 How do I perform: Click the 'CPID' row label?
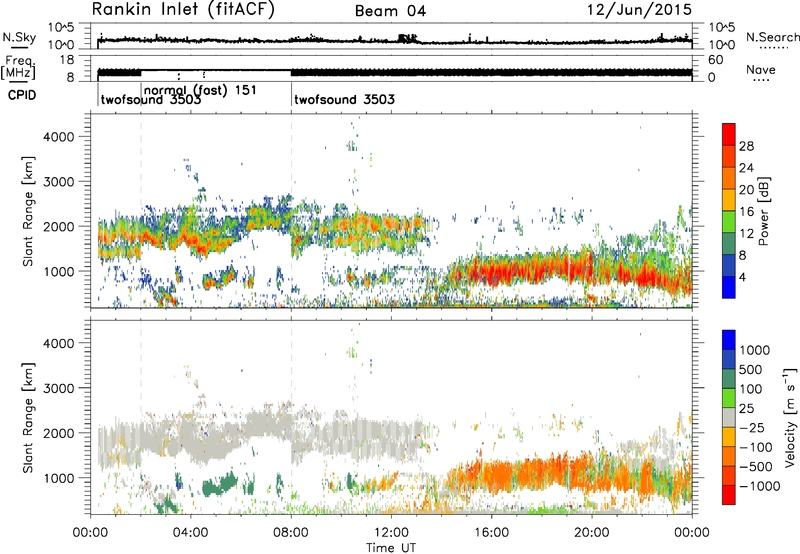click(22, 95)
